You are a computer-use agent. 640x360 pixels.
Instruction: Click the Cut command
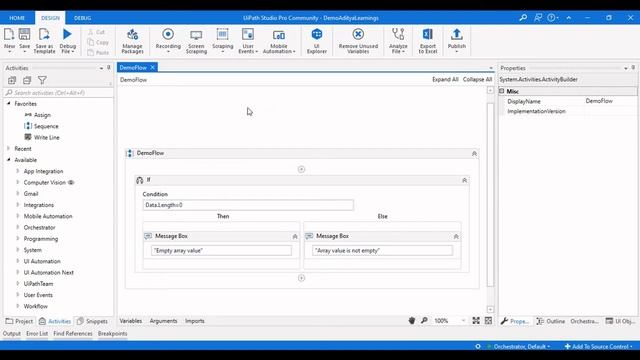[97, 32]
